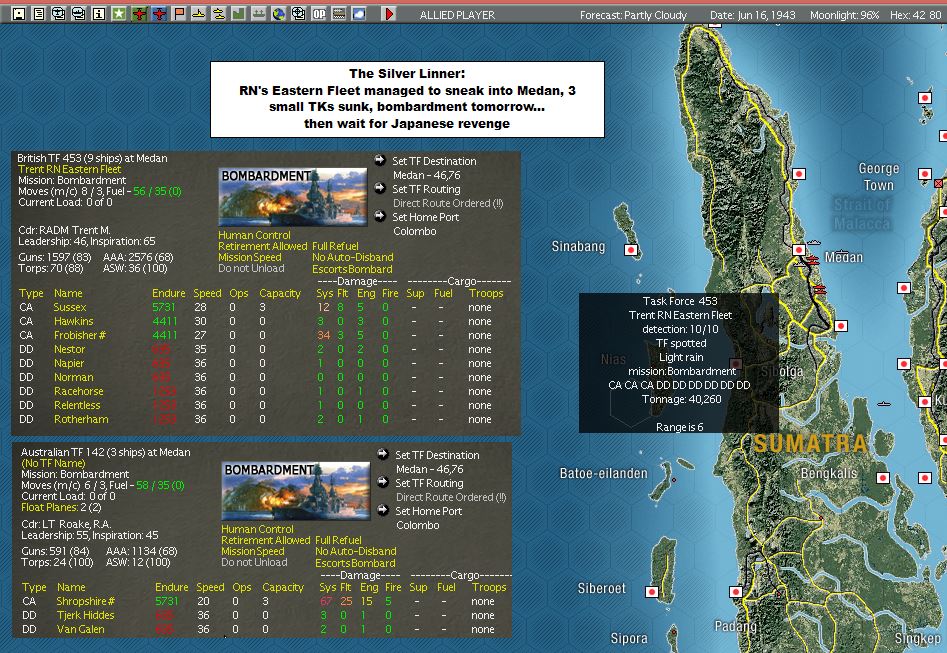Click the third toolbar icon with aircraft window
The height and width of the screenshot is (653, 947).
pyautogui.click(x=59, y=13)
